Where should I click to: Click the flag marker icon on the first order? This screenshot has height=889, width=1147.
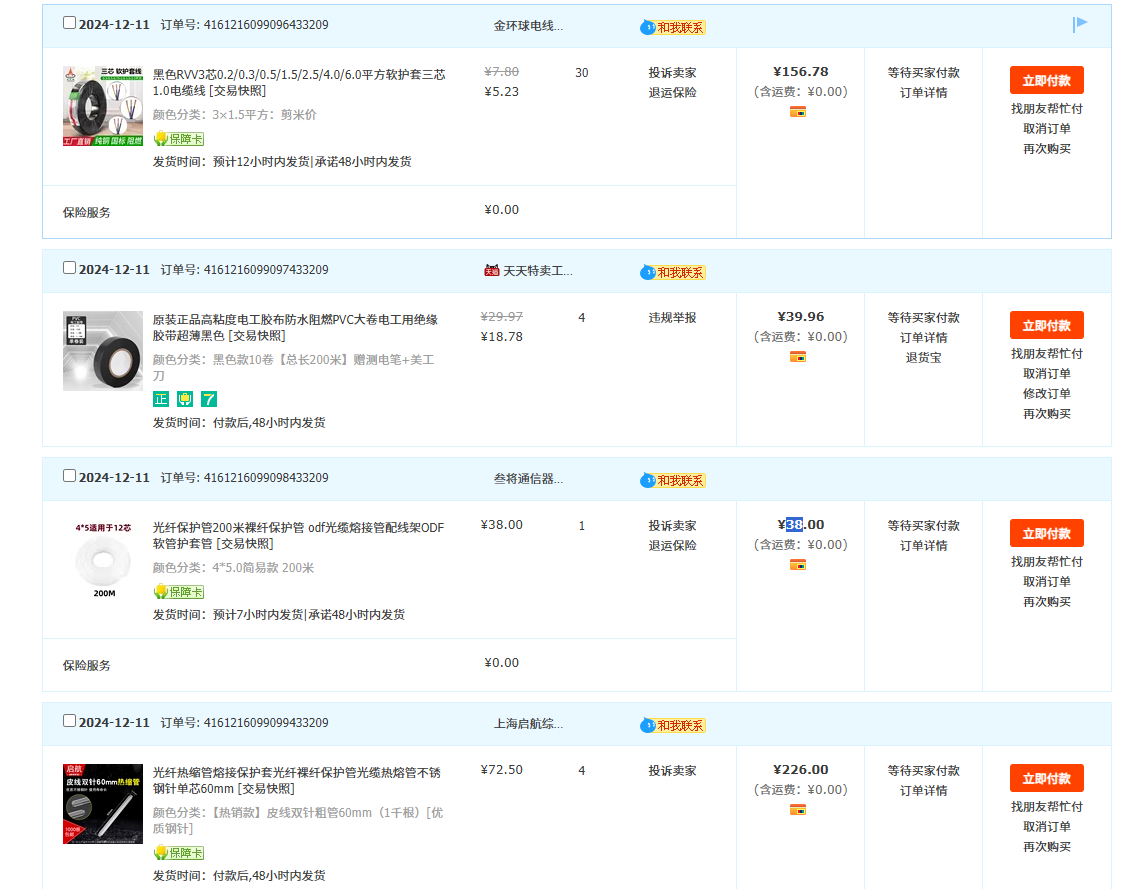coord(1080,24)
